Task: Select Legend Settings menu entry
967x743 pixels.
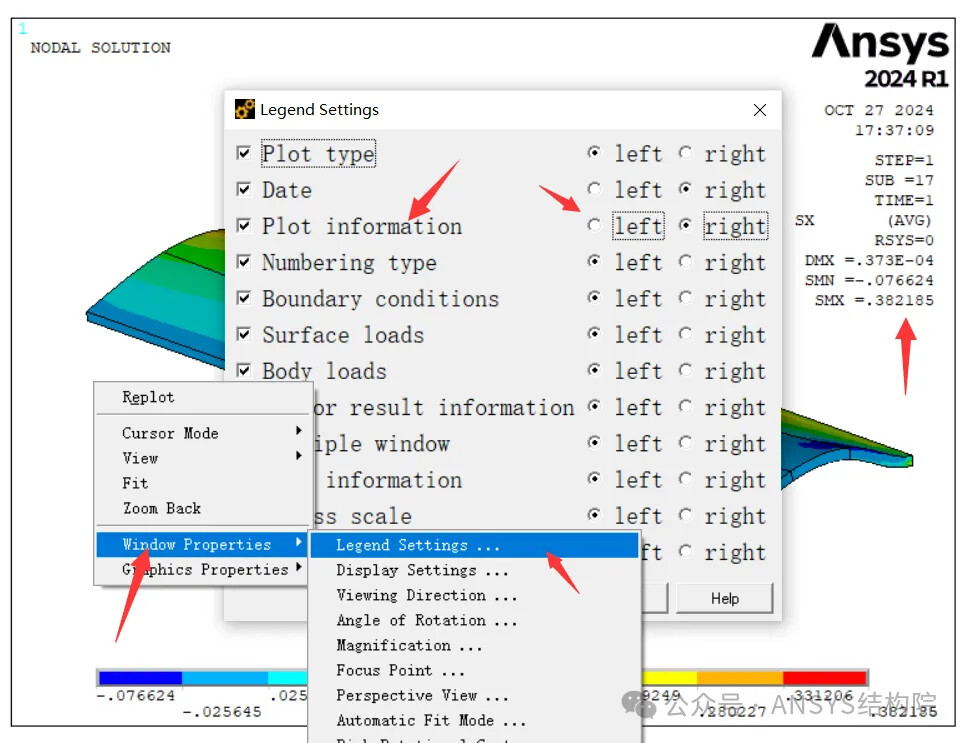Action: coord(416,545)
